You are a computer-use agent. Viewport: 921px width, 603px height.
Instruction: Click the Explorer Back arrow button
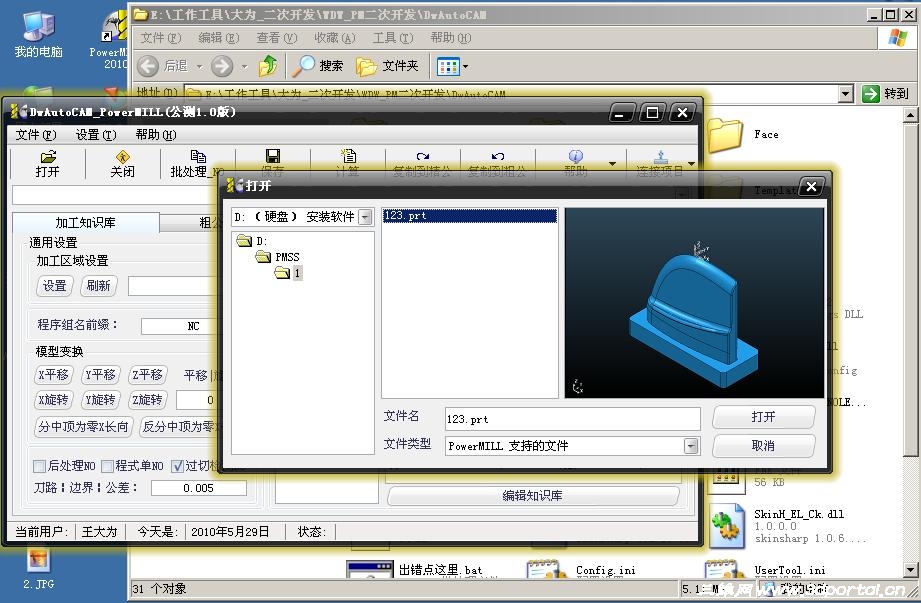pyautogui.click(x=148, y=66)
